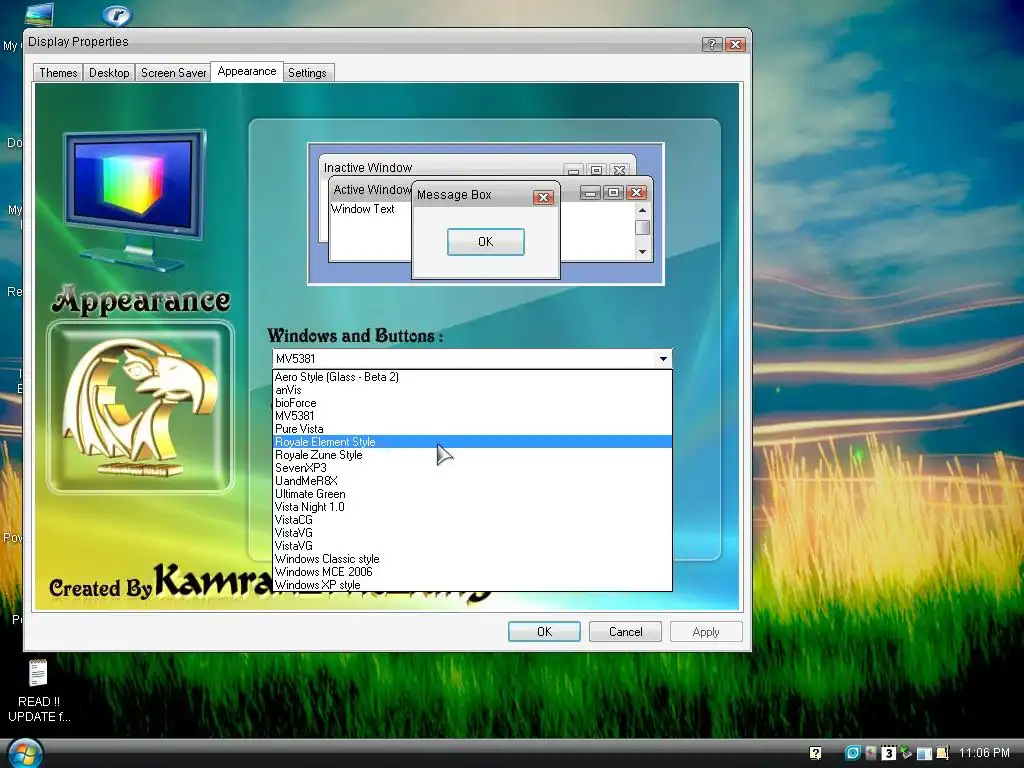The width and height of the screenshot is (1024, 768).
Task: Click the yellow sticky note tray icon
Action: pos(942,753)
